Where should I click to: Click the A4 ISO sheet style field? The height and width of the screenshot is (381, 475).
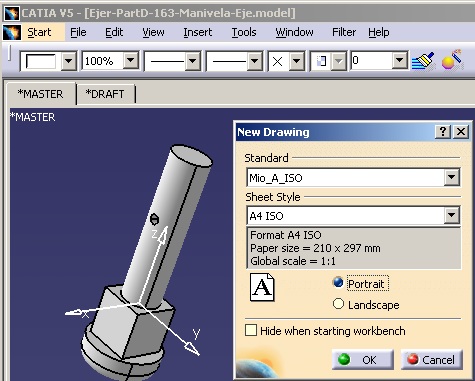tap(345, 216)
